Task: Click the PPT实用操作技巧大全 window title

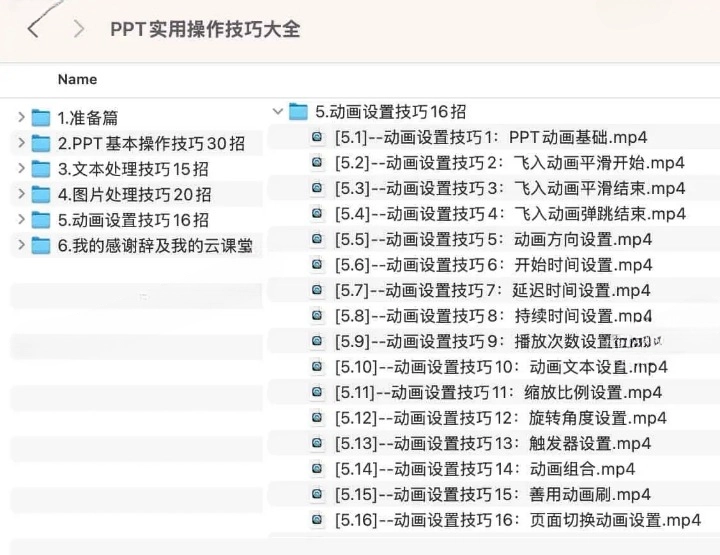Action: (x=205, y=29)
